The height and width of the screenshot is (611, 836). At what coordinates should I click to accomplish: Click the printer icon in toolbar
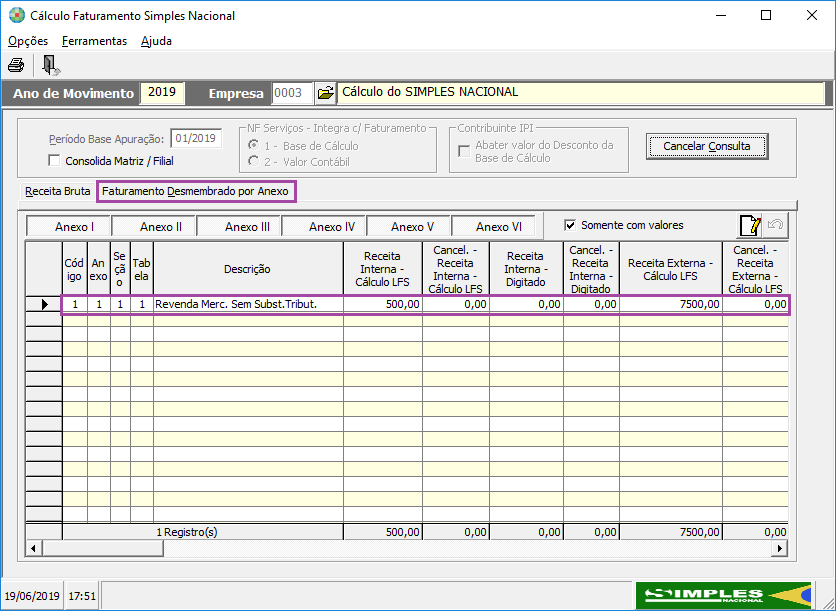click(x=16, y=65)
